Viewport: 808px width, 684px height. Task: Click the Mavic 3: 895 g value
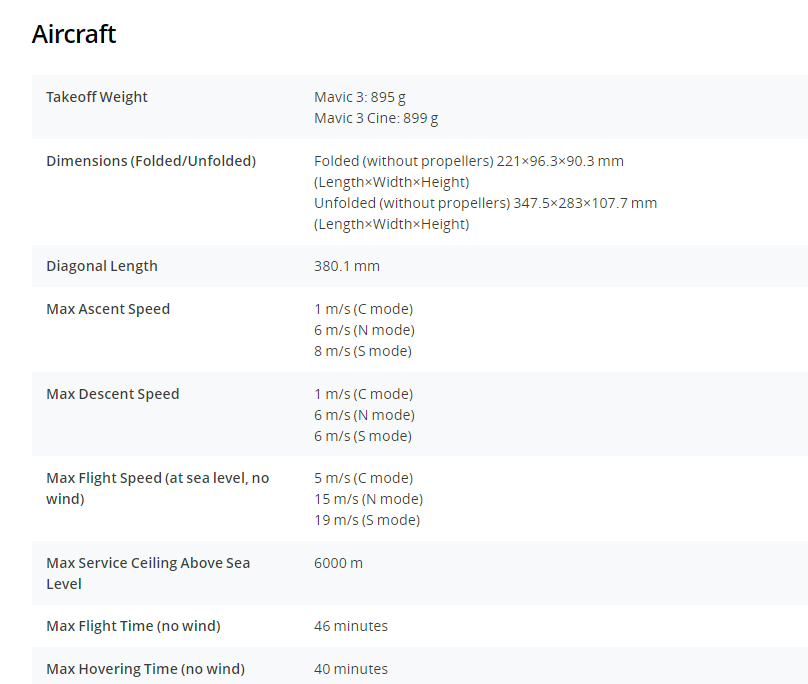tap(360, 97)
